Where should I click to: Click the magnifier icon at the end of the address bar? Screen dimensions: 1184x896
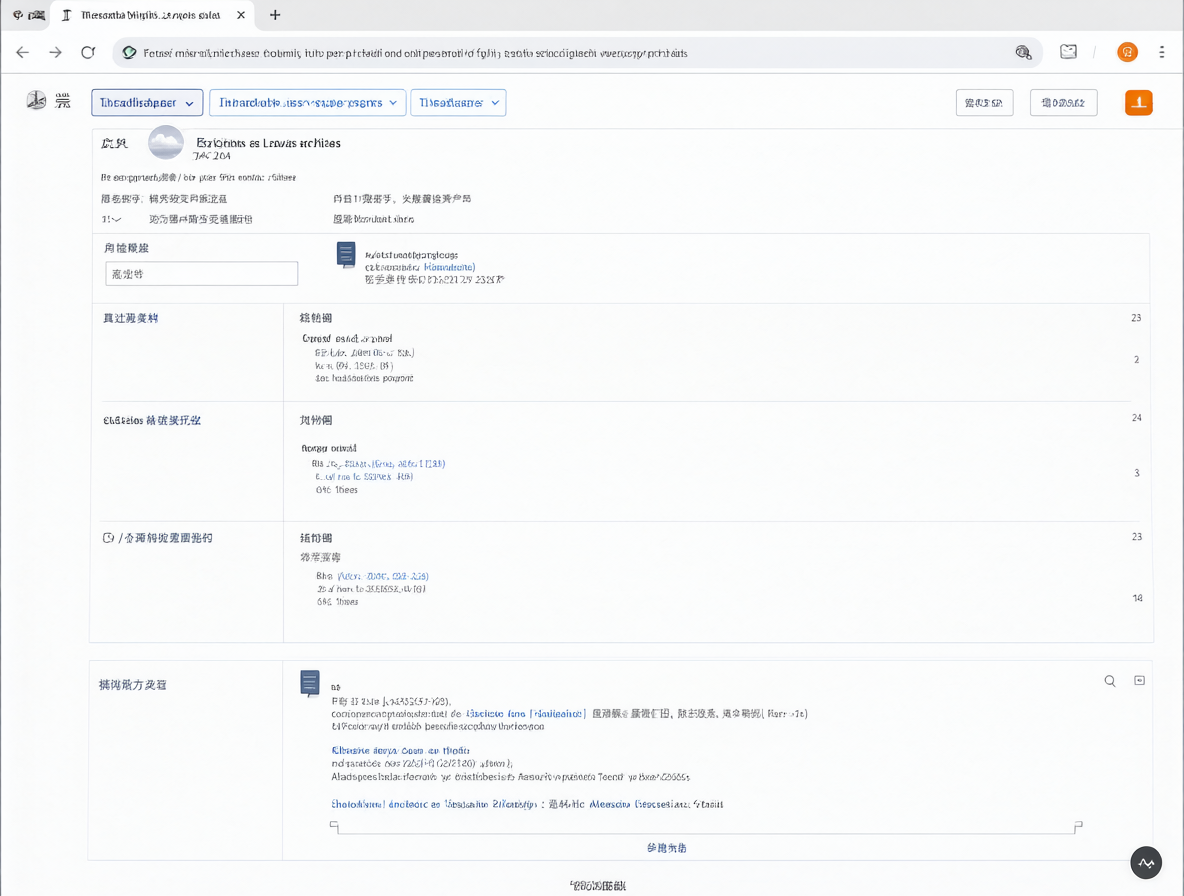pyautogui.click(x=1023, y=52)
